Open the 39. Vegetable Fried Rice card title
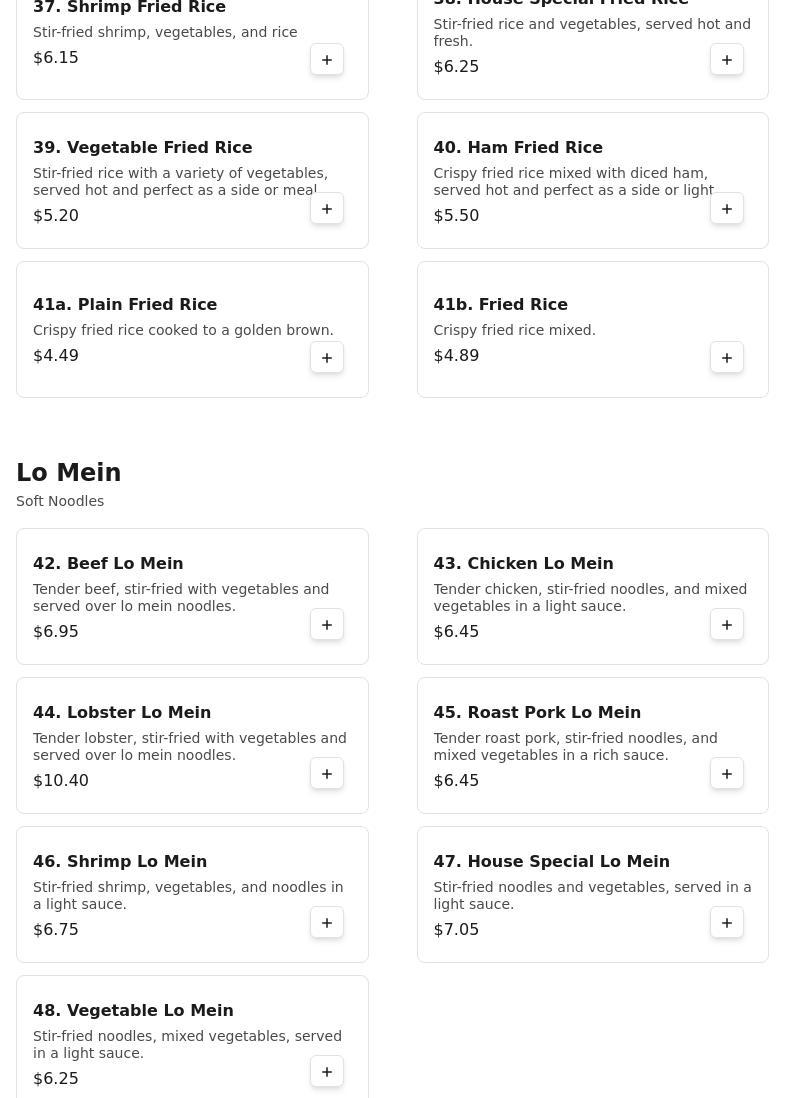 pos(142,147)
